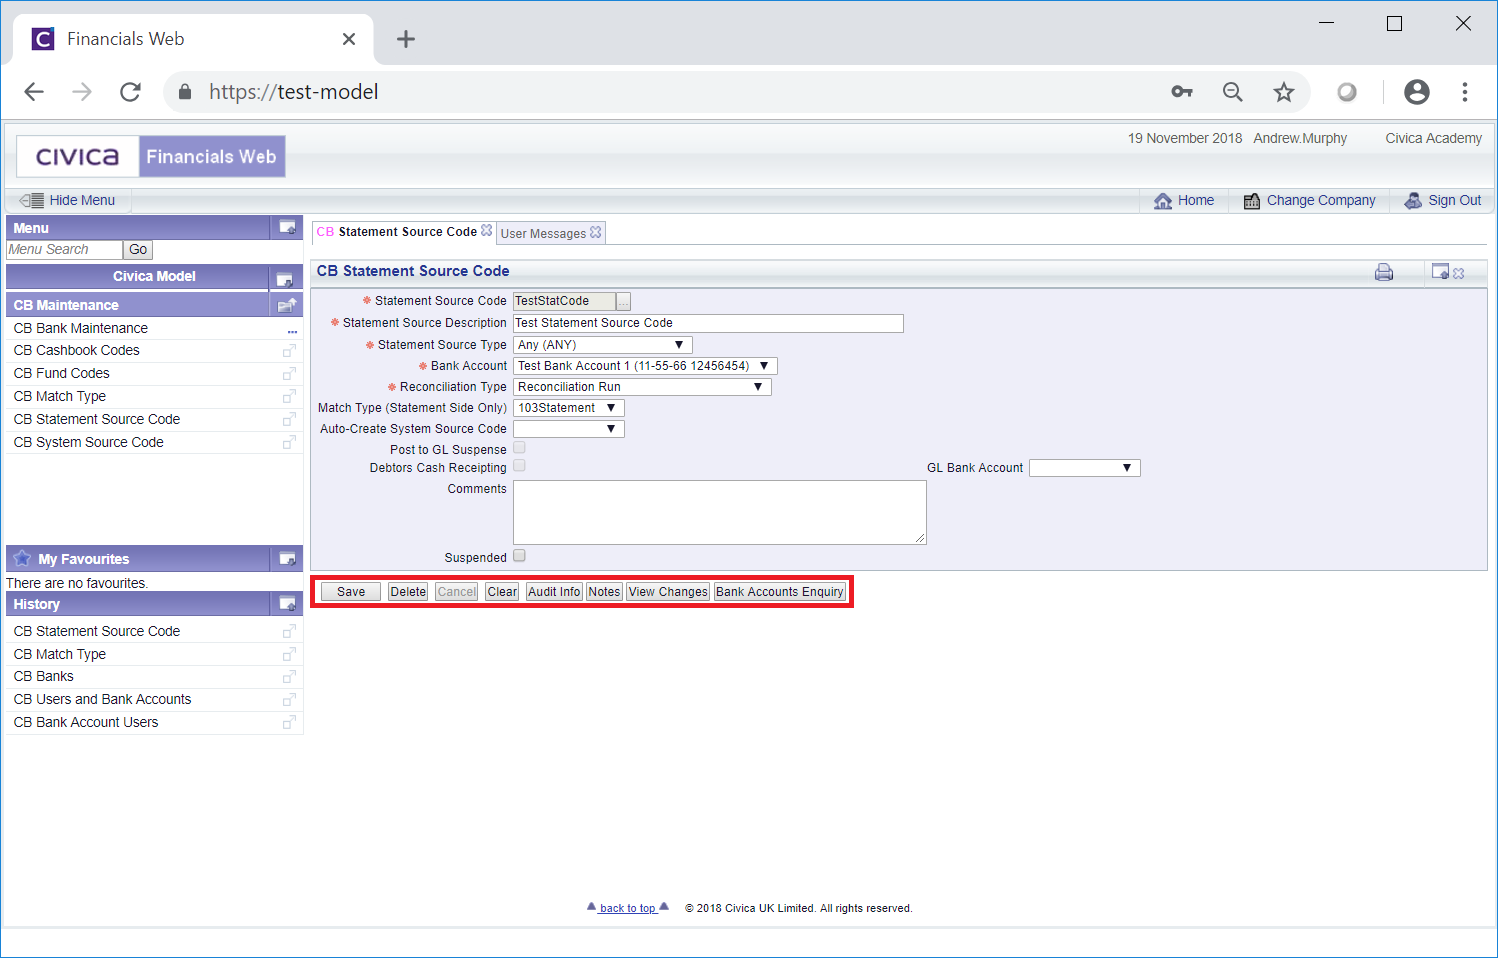Screen dimensions: 1498x958
Task: Click the View Changes button
Action: click(668, 592)
